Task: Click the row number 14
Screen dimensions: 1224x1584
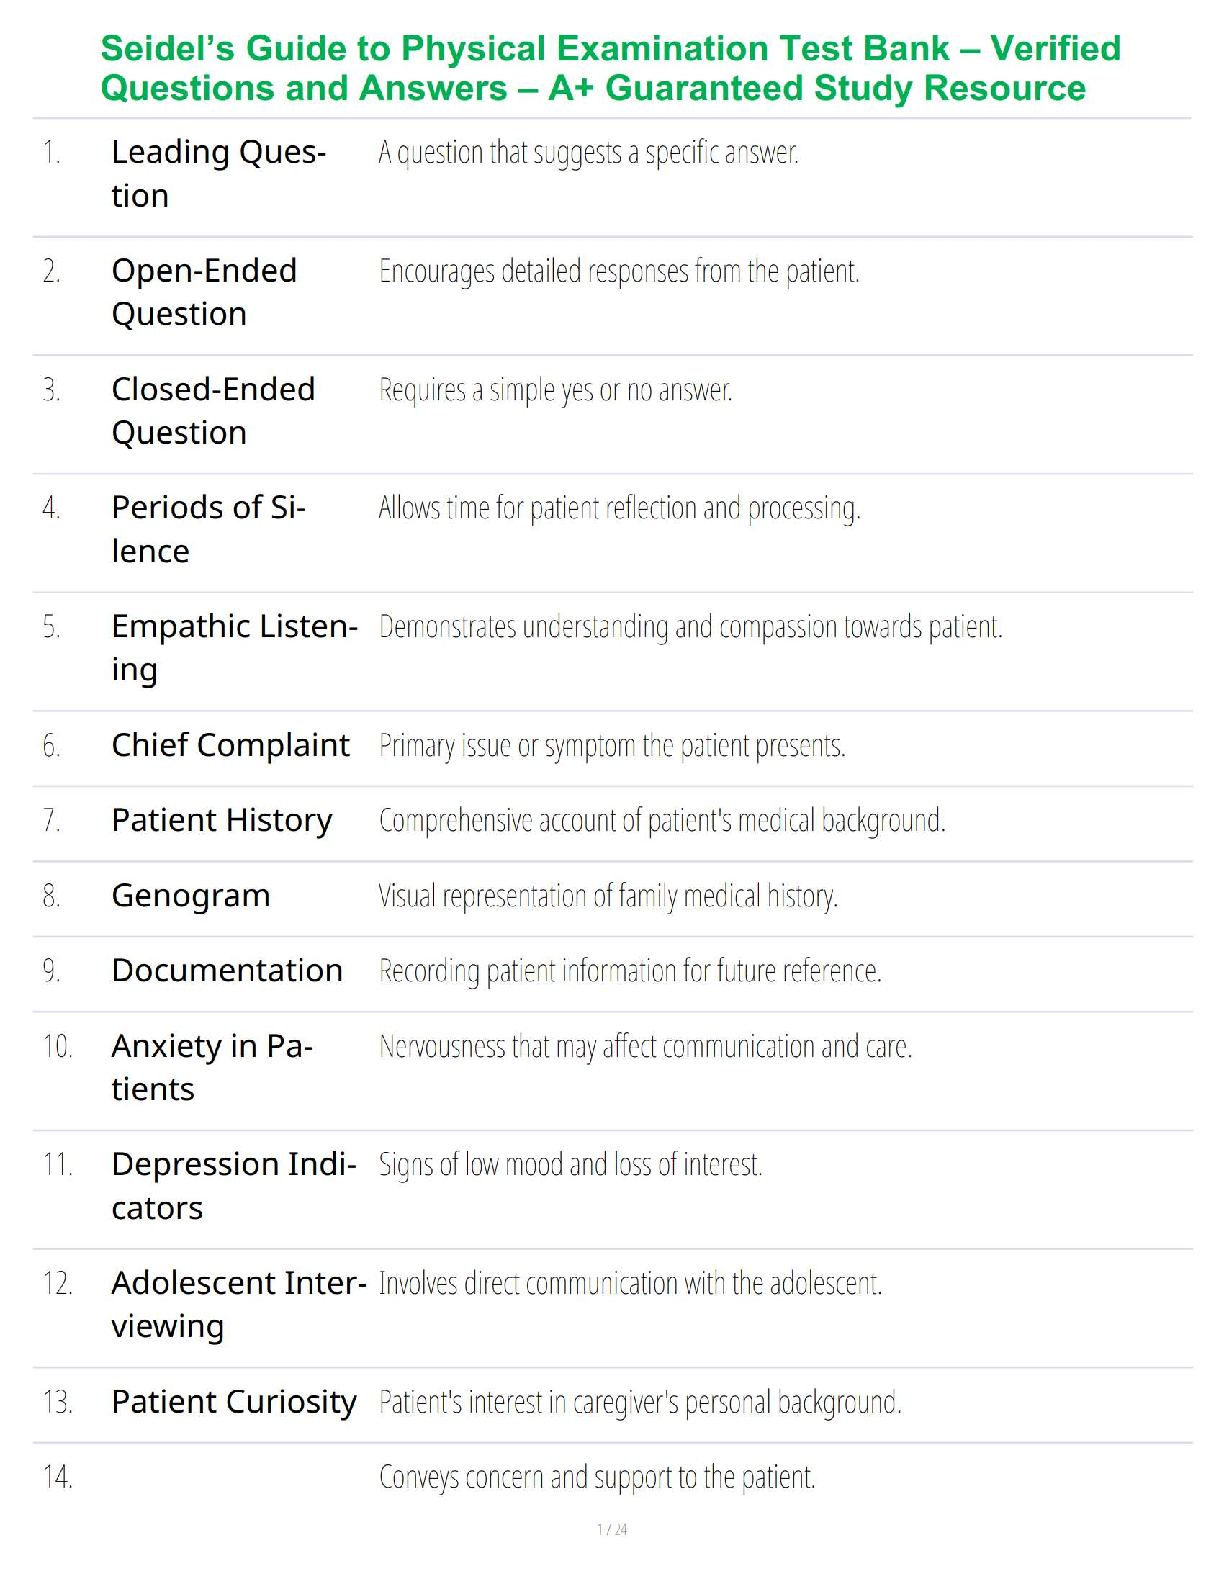Action: (58, 1477)
